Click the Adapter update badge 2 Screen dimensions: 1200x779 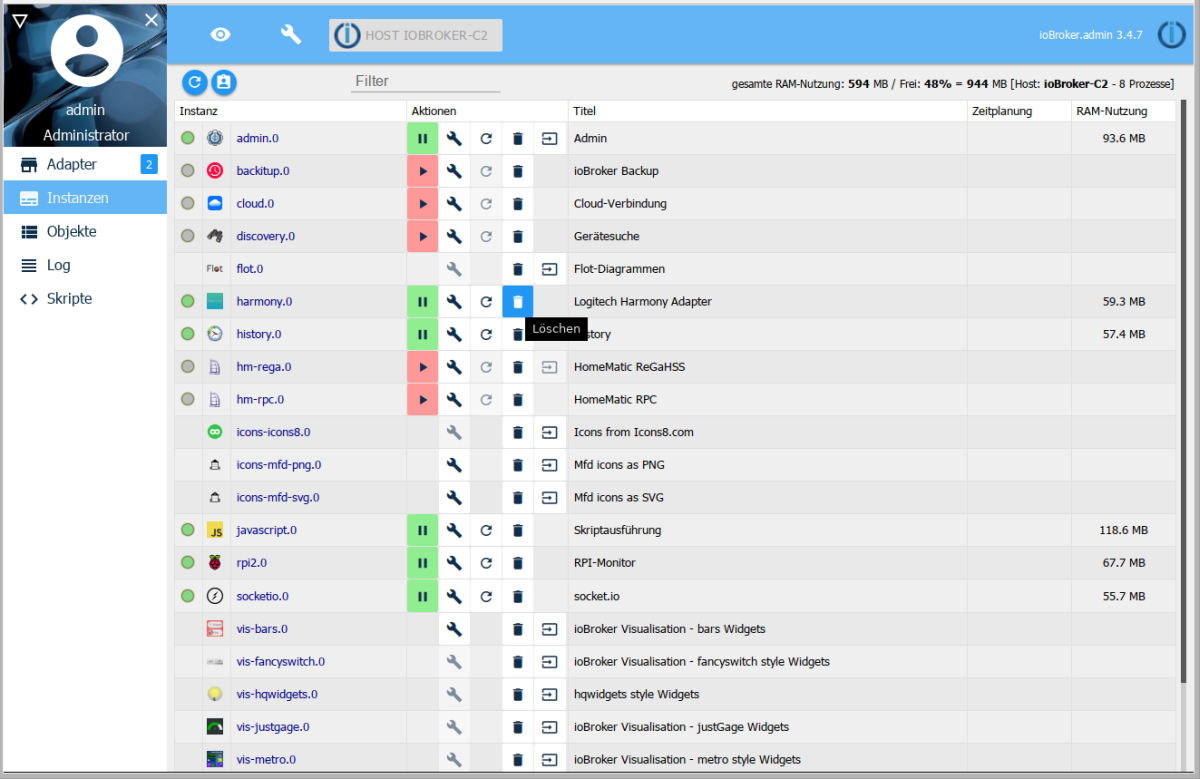pyautogui.click(x=149, y=164)
